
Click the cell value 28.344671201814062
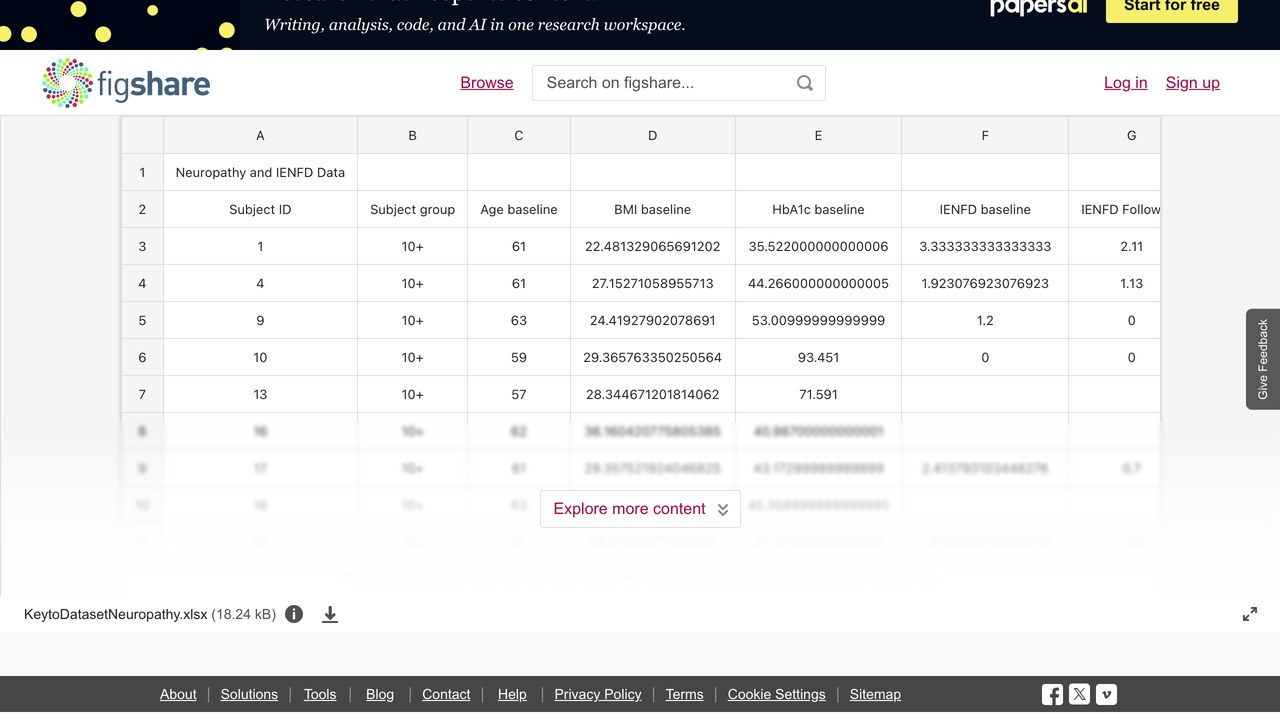(x=653, y=394)
